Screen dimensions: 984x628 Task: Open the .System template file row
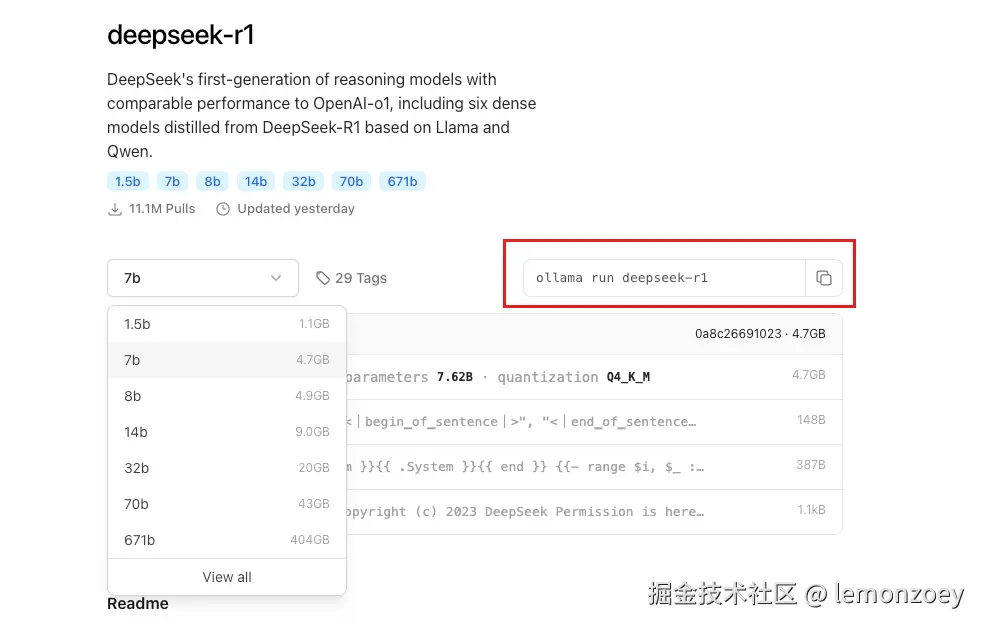click(594, 467)
